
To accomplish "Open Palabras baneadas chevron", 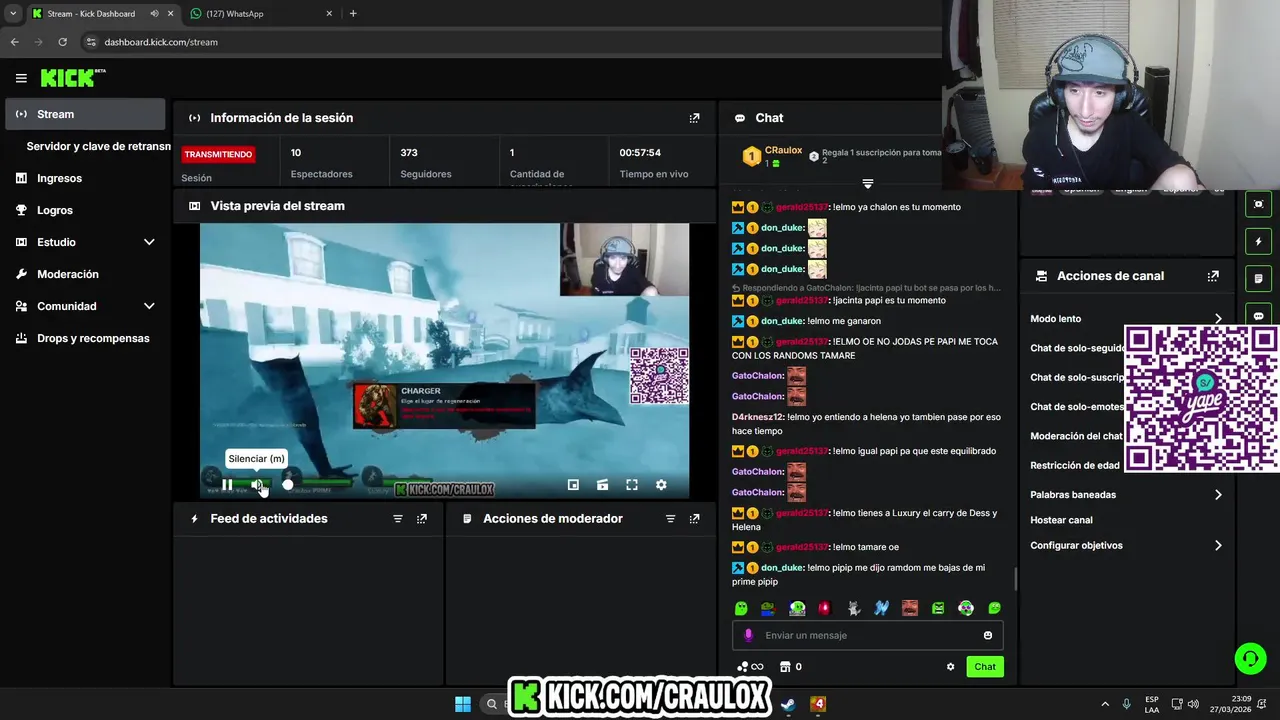I will (1218, 495).
